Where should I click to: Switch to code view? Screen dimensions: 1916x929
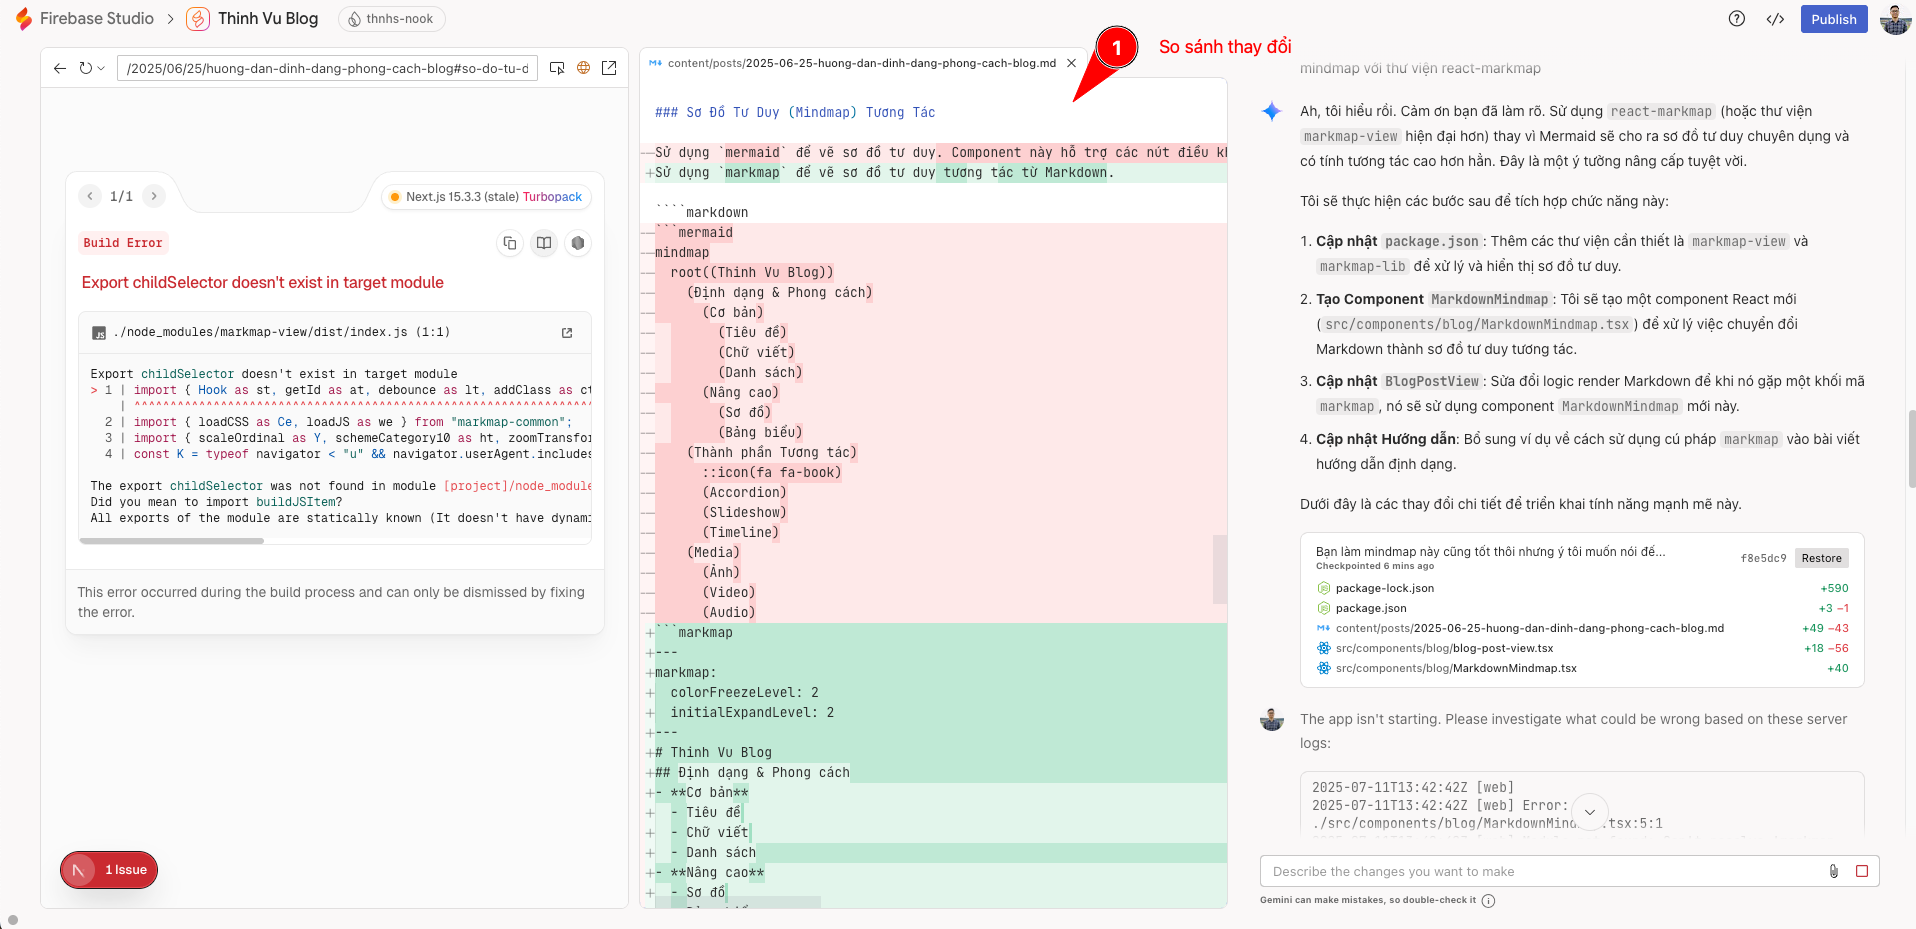1775,19
